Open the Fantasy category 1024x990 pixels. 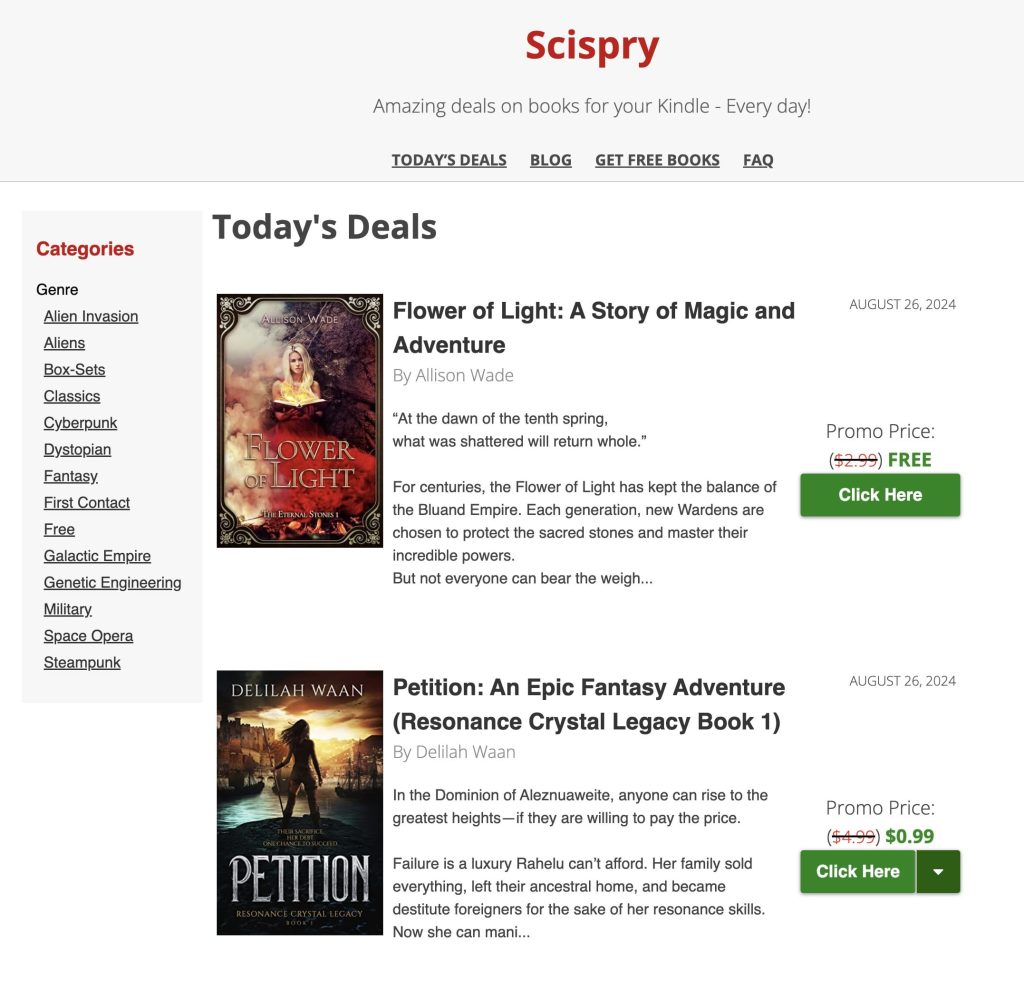click(x=70, y=476)
